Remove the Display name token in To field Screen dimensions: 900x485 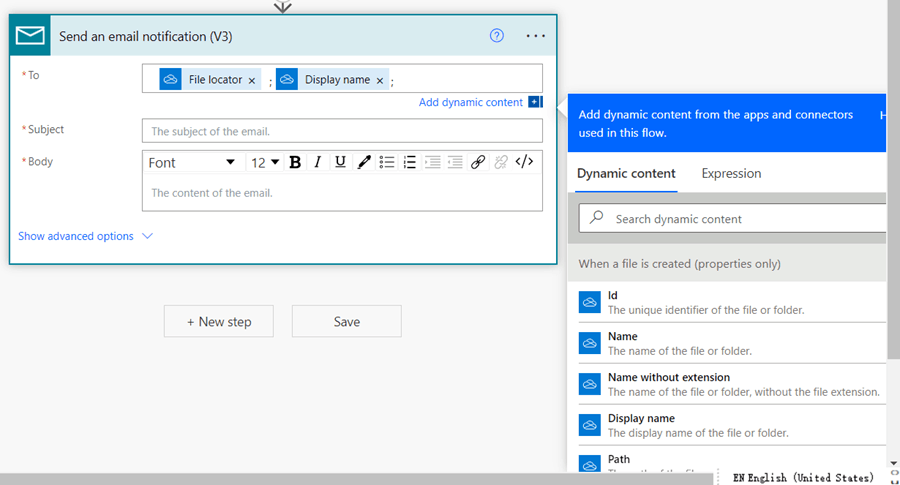(379, 80)
